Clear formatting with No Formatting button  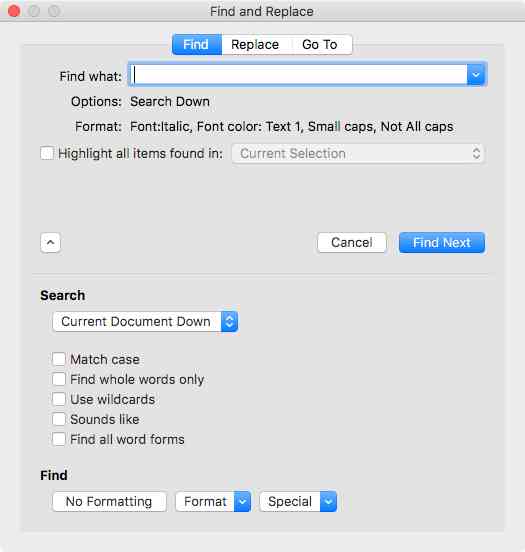coord(109,501)
